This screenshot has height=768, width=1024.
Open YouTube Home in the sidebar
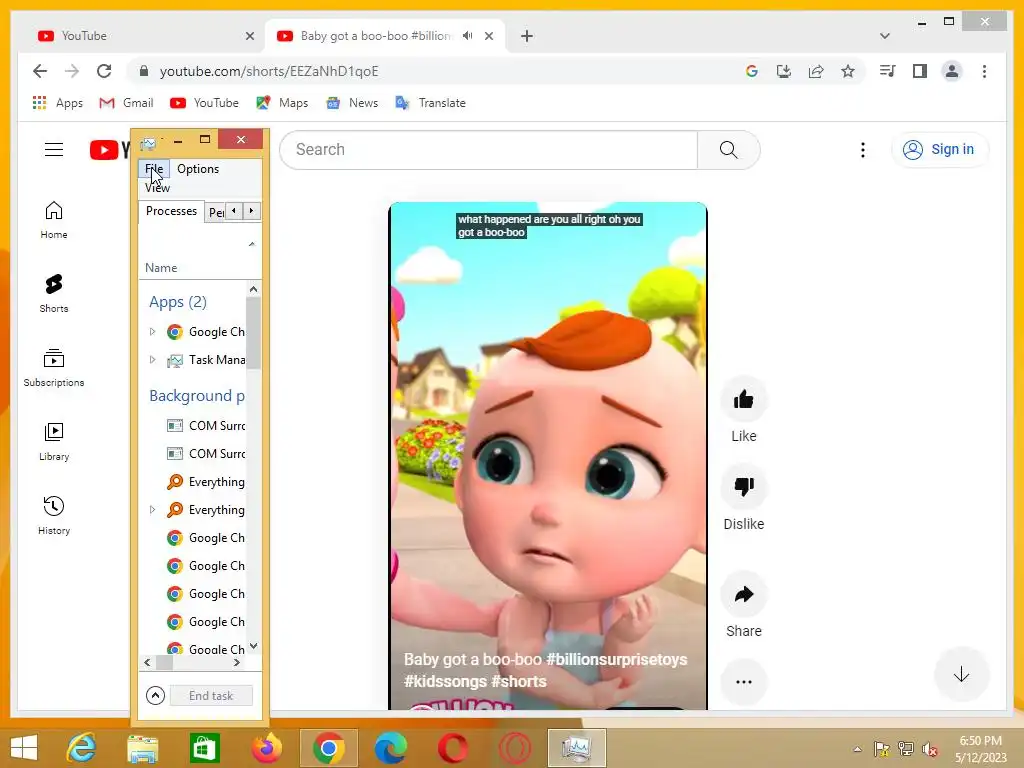pyautogui.click(x=54, y=220)
